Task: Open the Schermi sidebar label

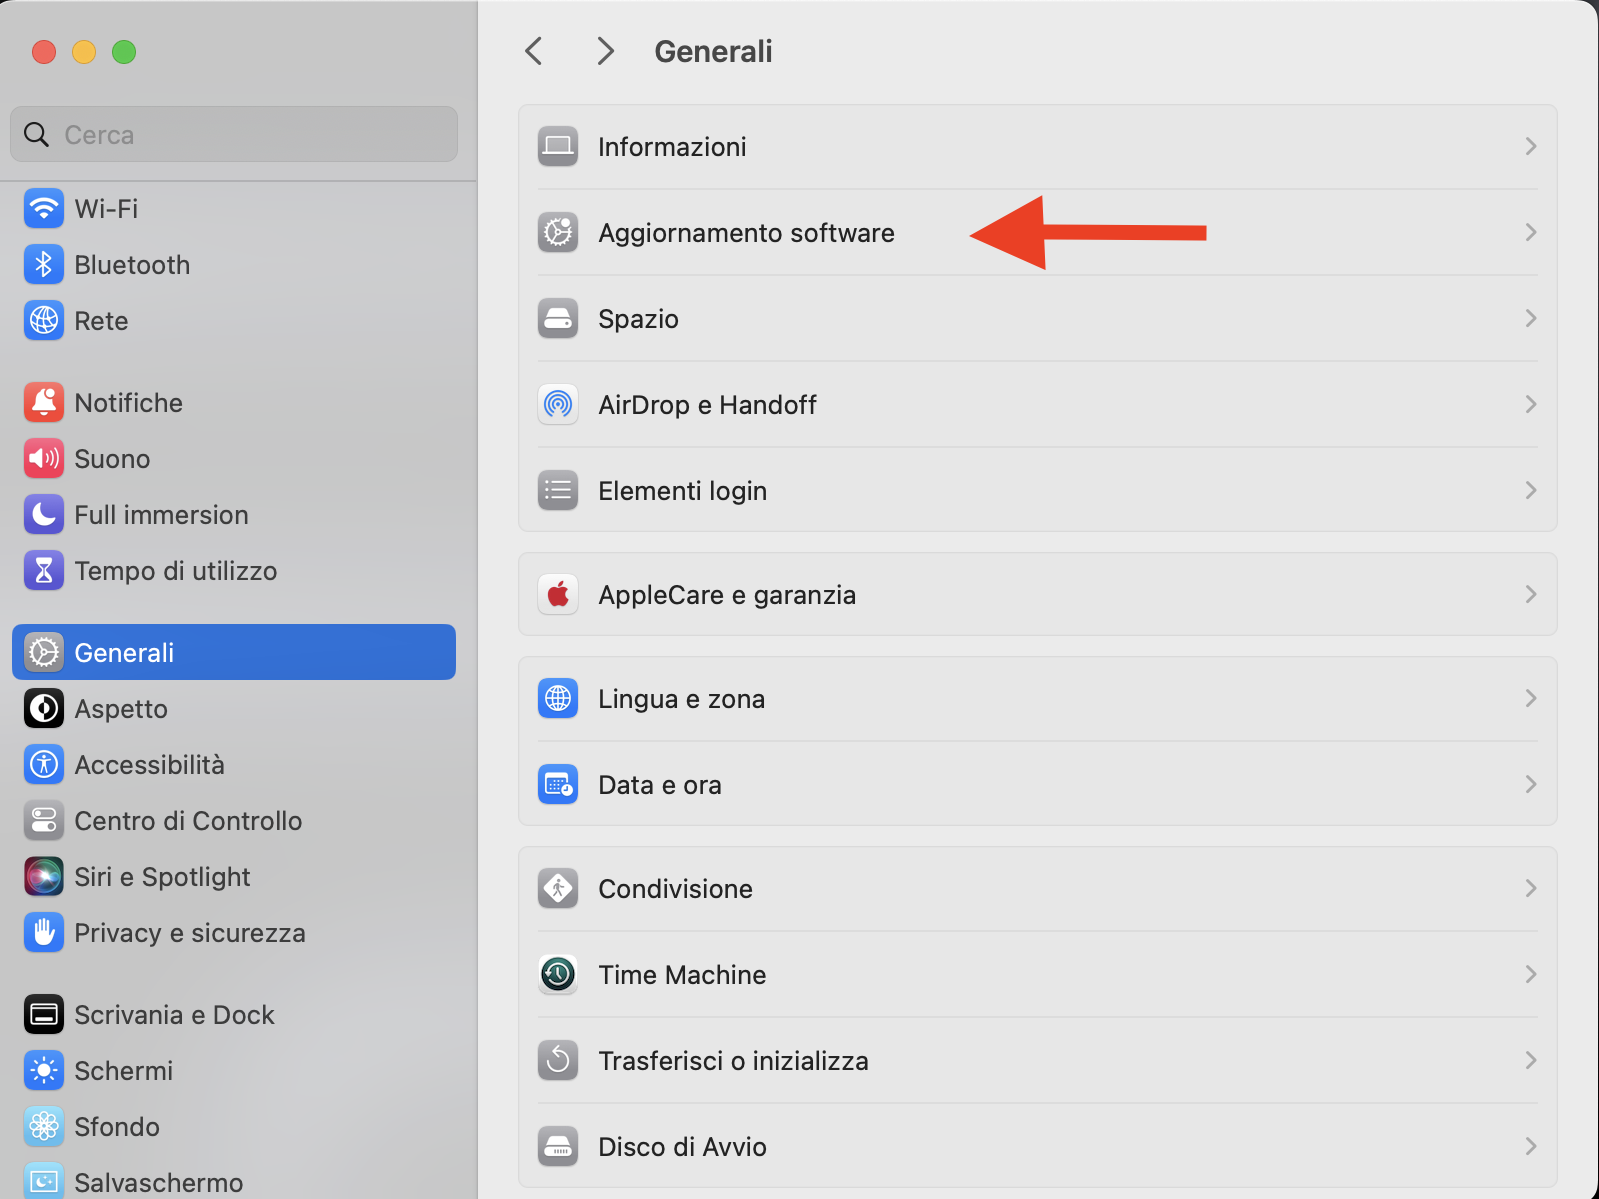Action: [124, 1071]
